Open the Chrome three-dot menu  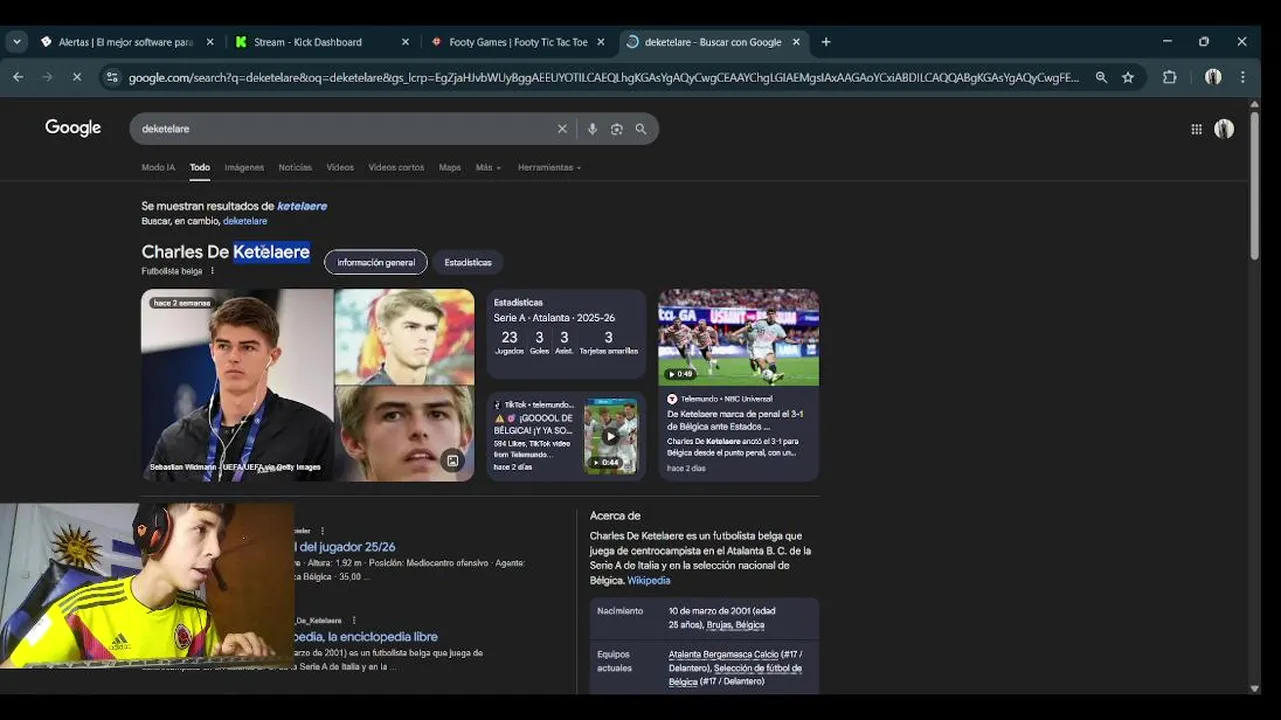(x=1243, y=77)
